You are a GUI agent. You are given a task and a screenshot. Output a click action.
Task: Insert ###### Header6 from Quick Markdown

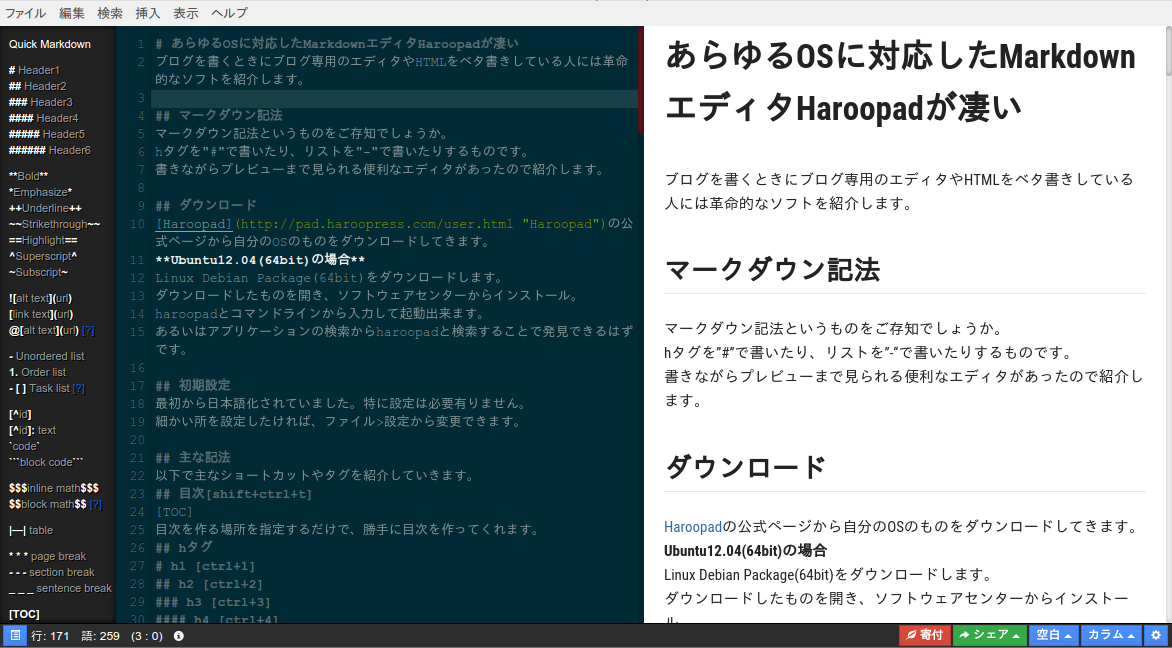tap(49, 150)
